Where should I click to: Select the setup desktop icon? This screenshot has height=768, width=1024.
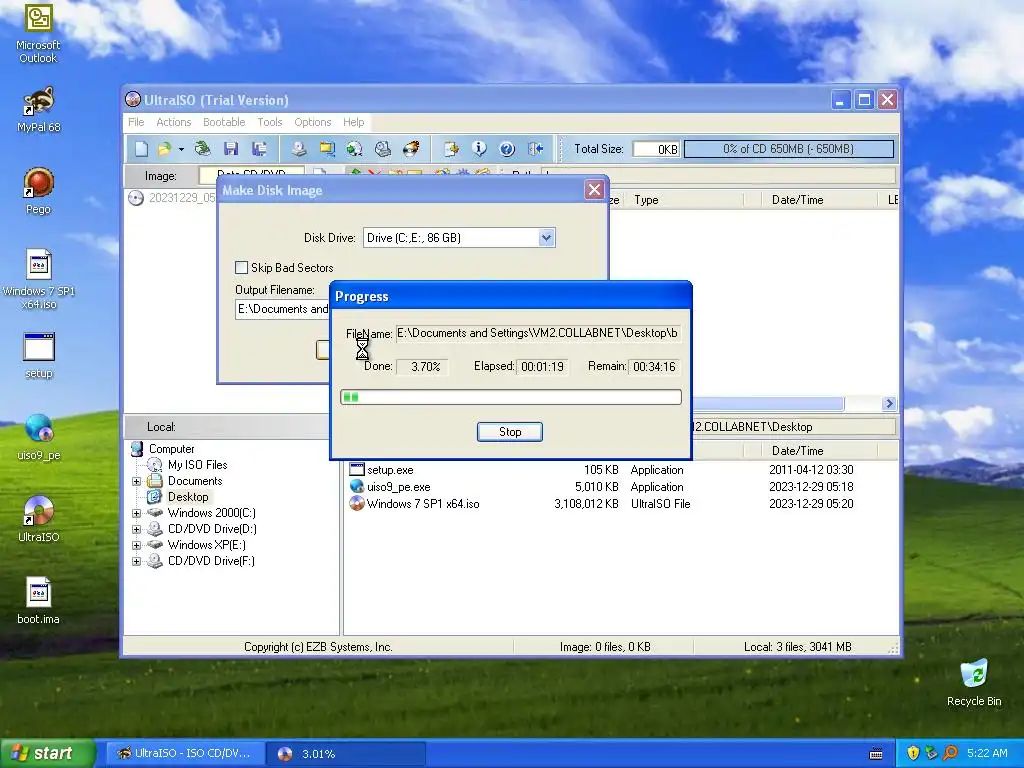tap(38, 356)
